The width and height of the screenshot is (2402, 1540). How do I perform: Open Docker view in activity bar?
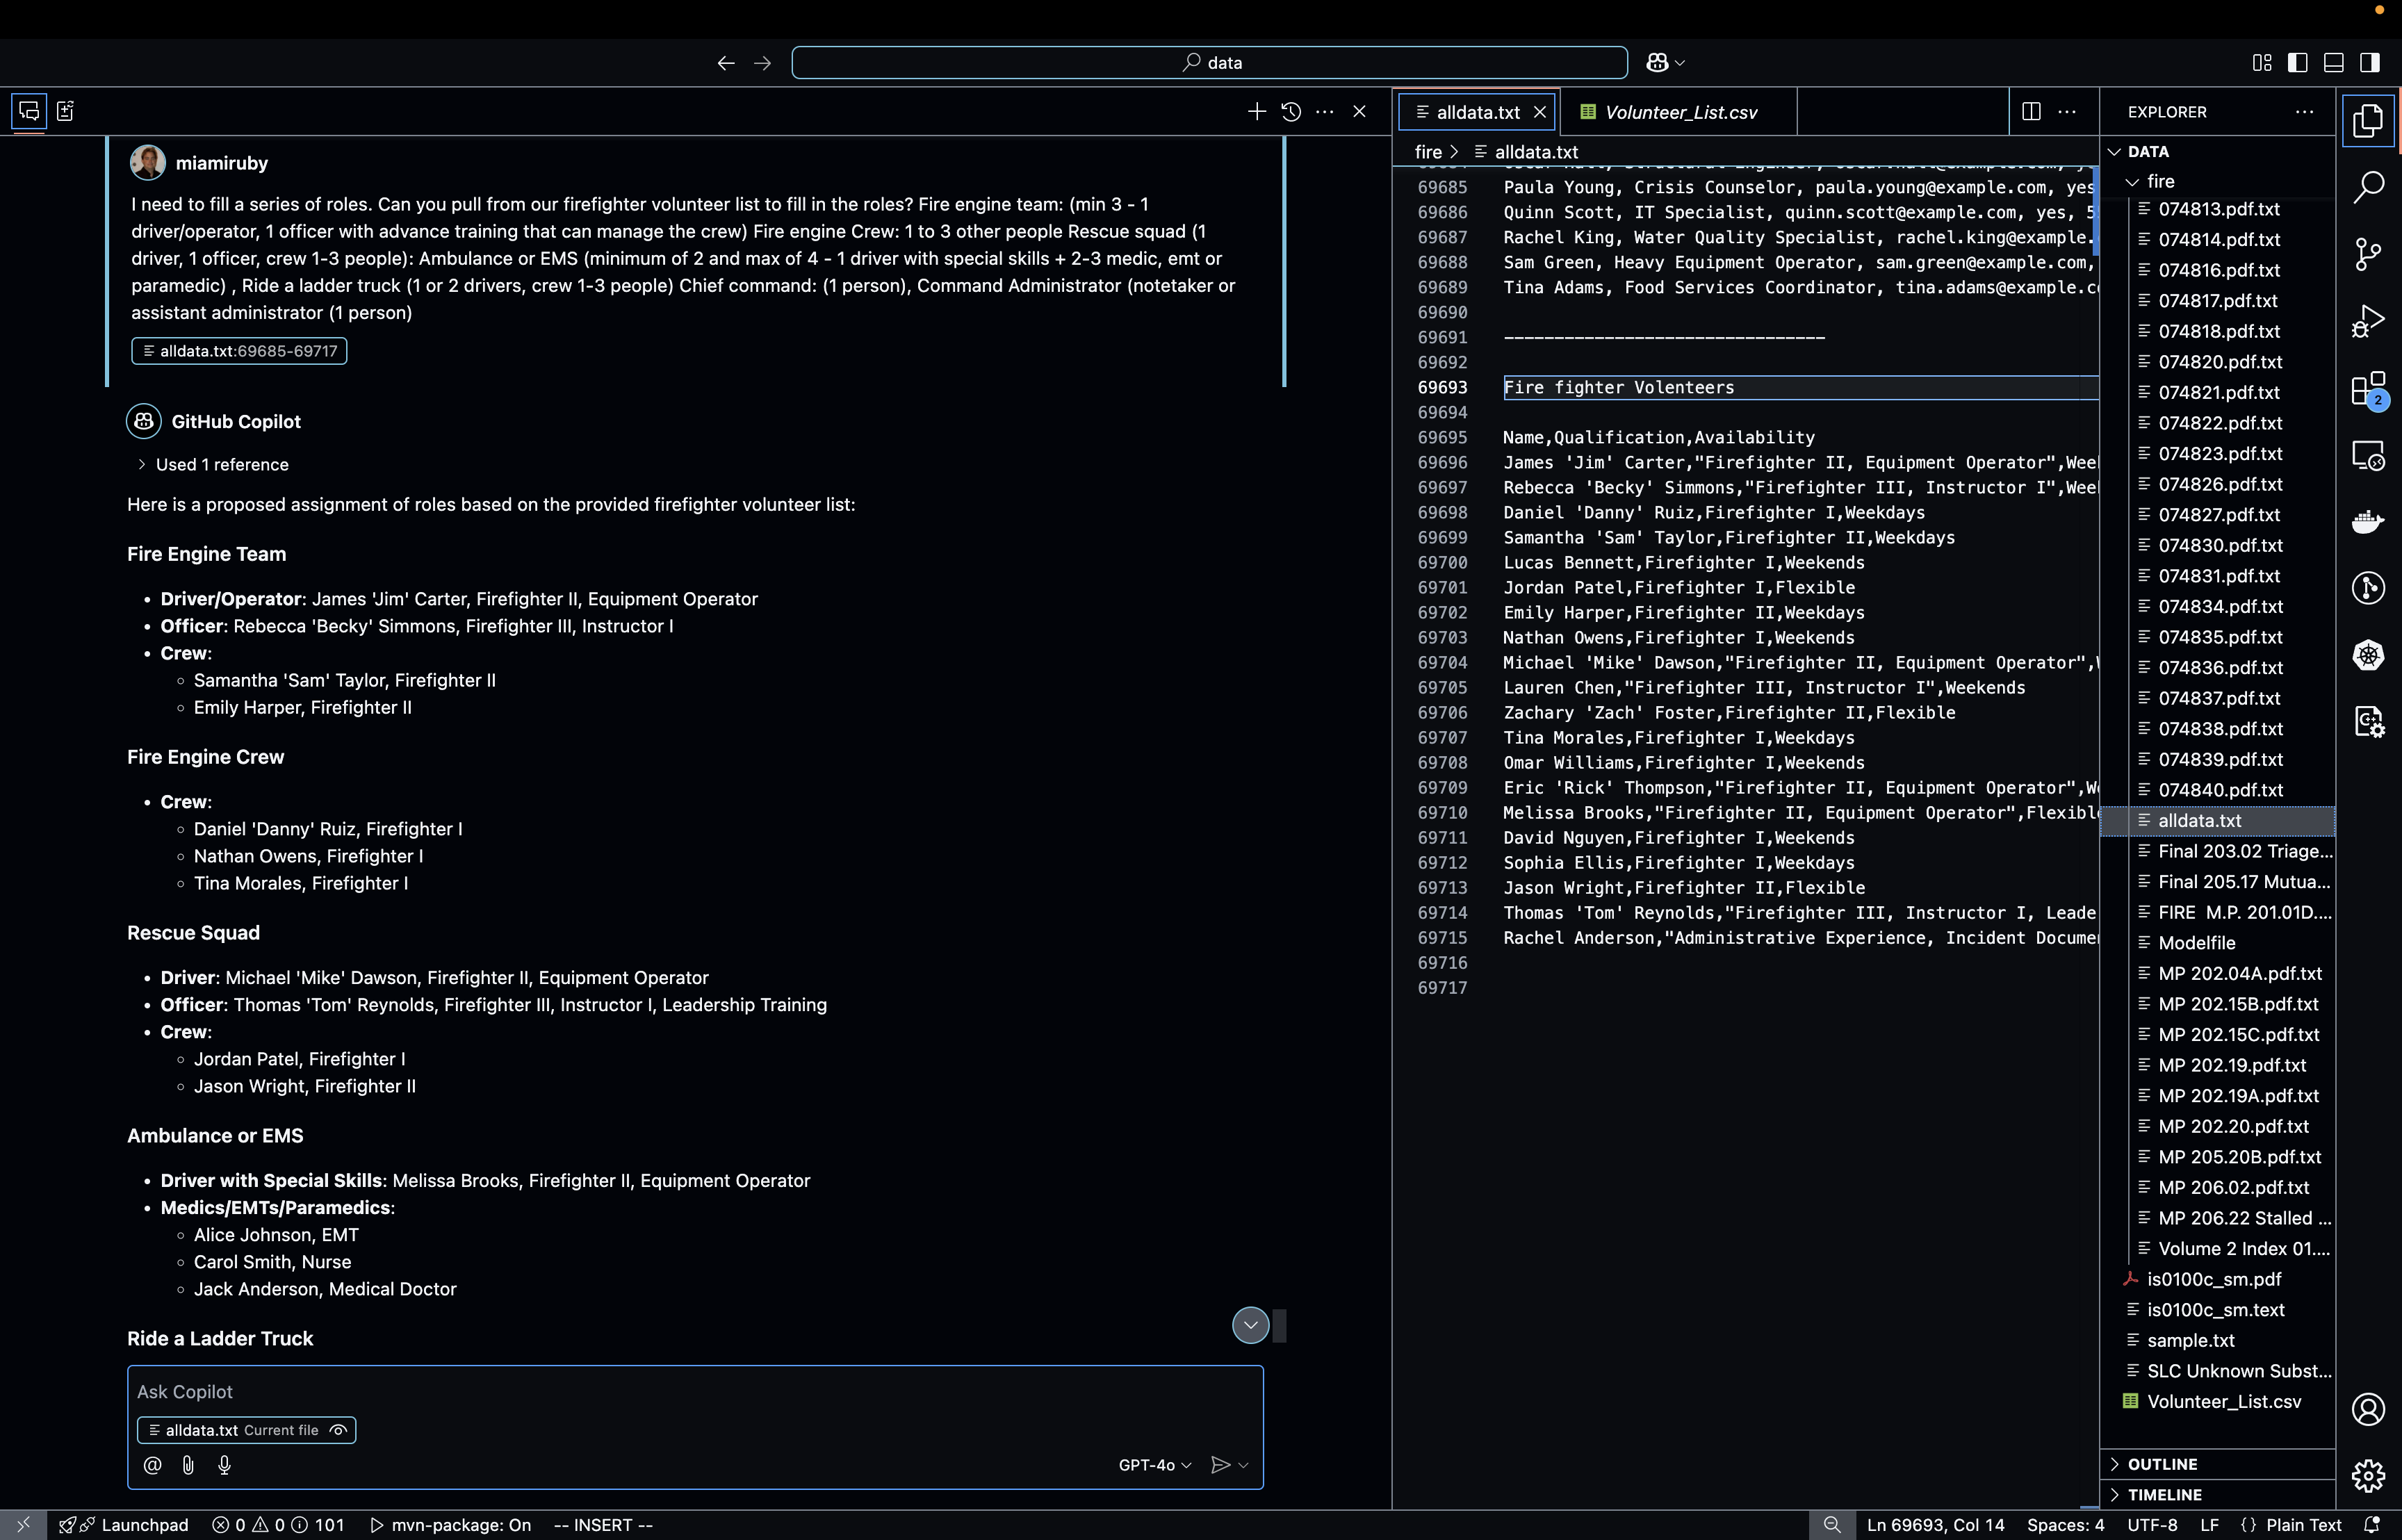click(x=2368, y=521)
